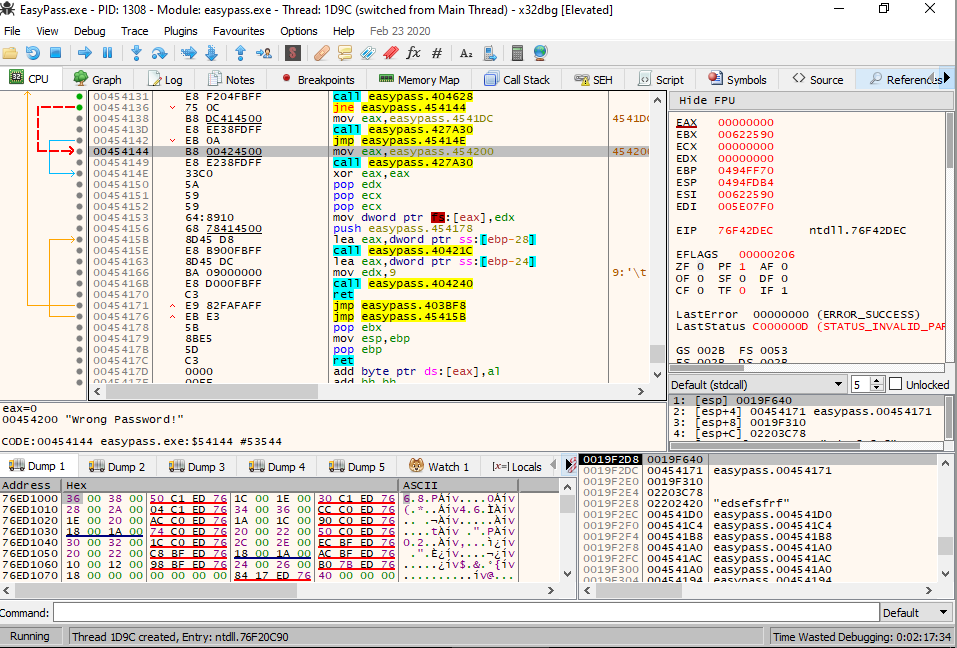The height and width of the screenshot is (648, 957).
Task: Toggle breakpoint at address 0045417C
Action: tap(79, 360)
